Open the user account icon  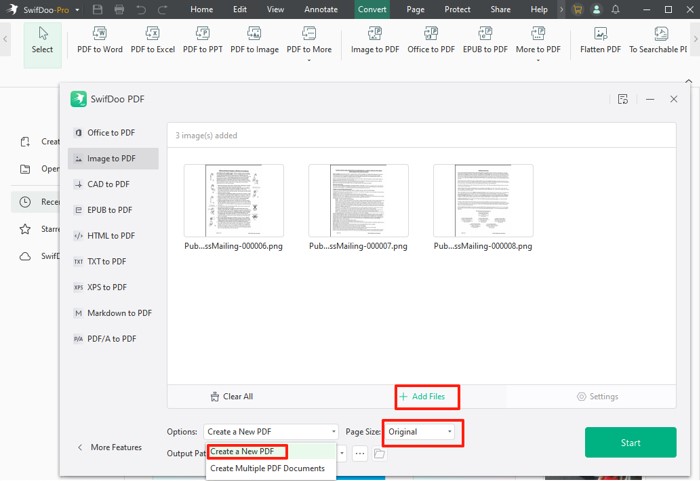point(596,9)
